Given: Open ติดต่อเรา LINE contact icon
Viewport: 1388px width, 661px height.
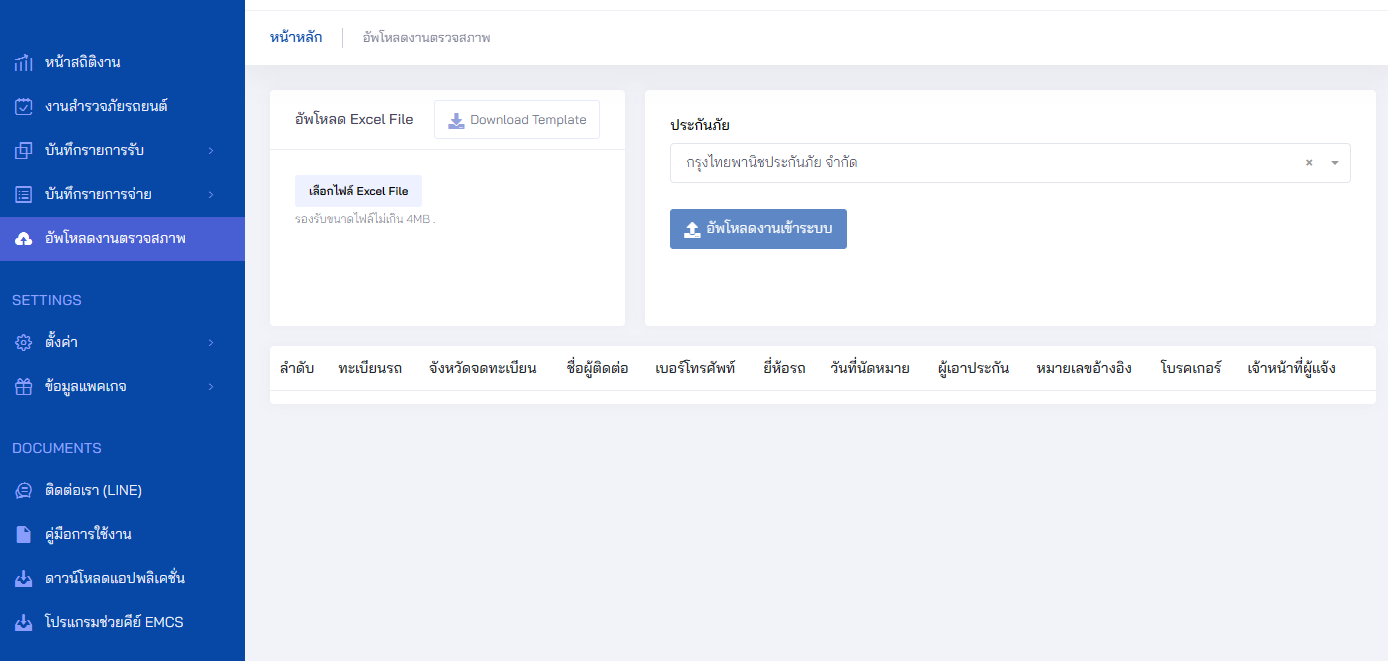Looking at the screenshot, I should point(22,490).
